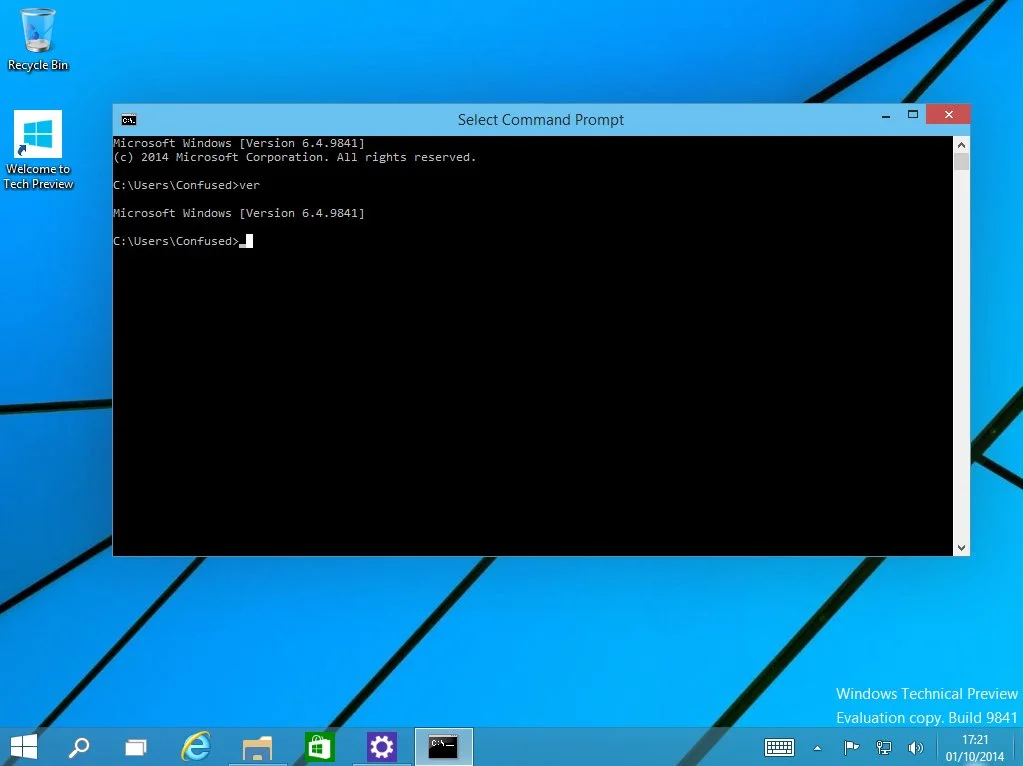Open Task View on the taskbar
Image resolution: width=1024 pixels, height=766 pixels.
136,746
